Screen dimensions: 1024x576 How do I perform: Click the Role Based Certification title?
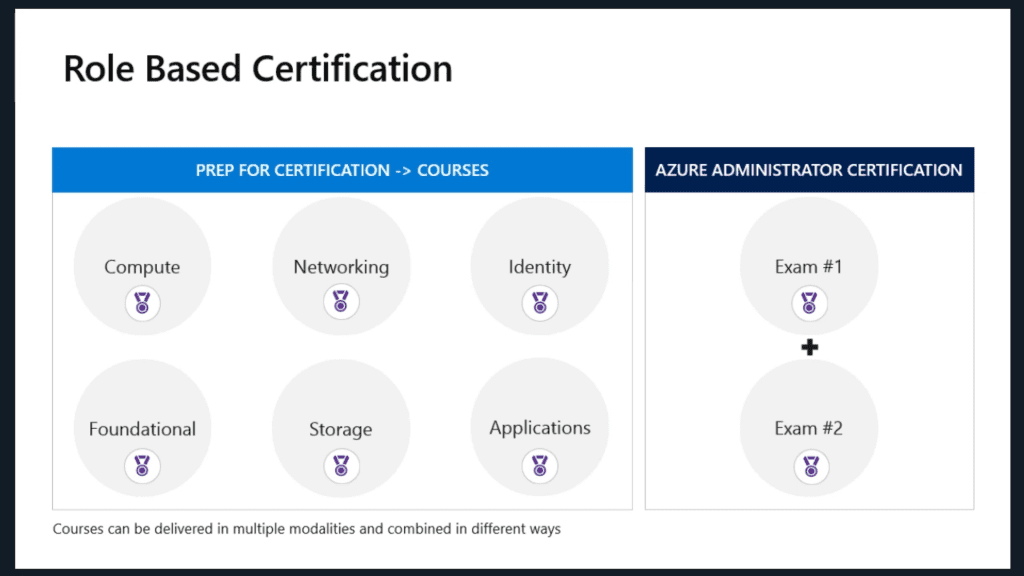point(258,69)
